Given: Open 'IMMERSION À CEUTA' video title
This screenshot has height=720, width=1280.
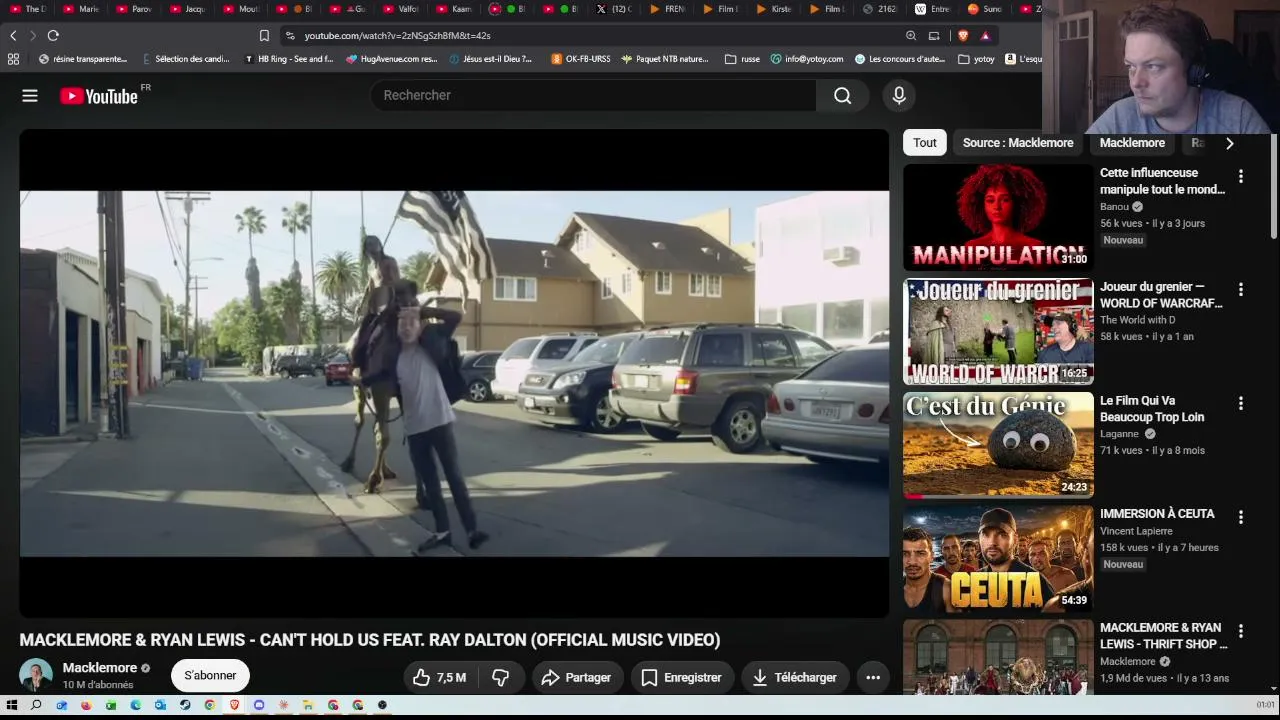Looking at the screenshot, I should tap(1157, 514).
